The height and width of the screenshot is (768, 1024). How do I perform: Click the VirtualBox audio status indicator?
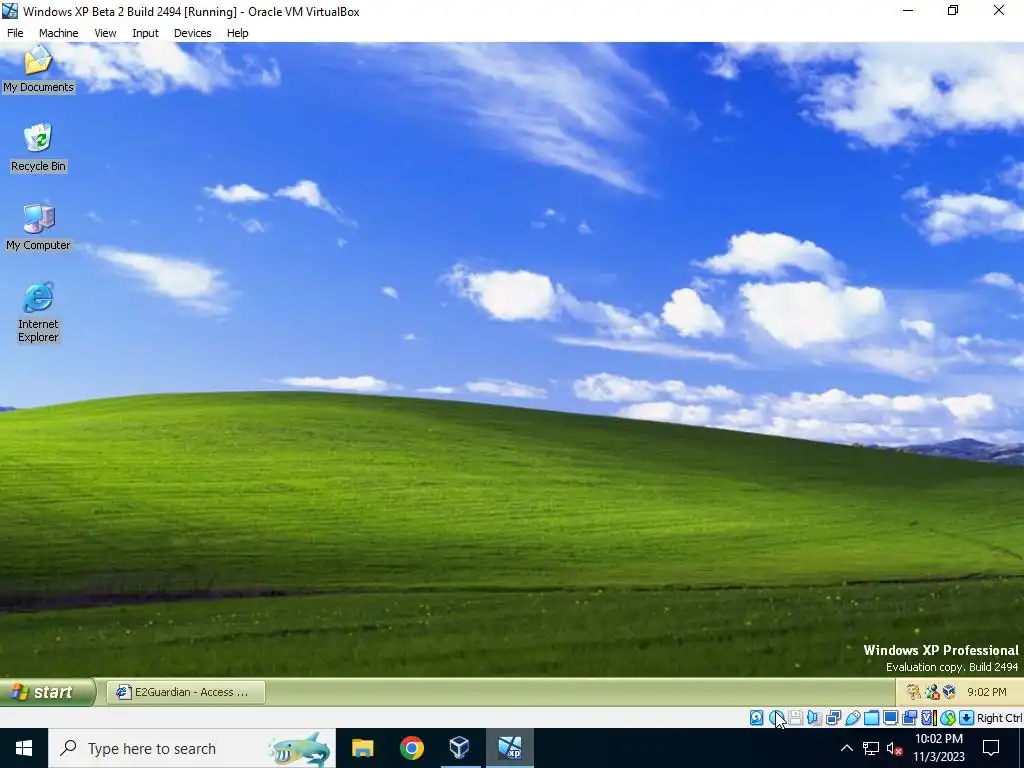(x=814, y=718)
